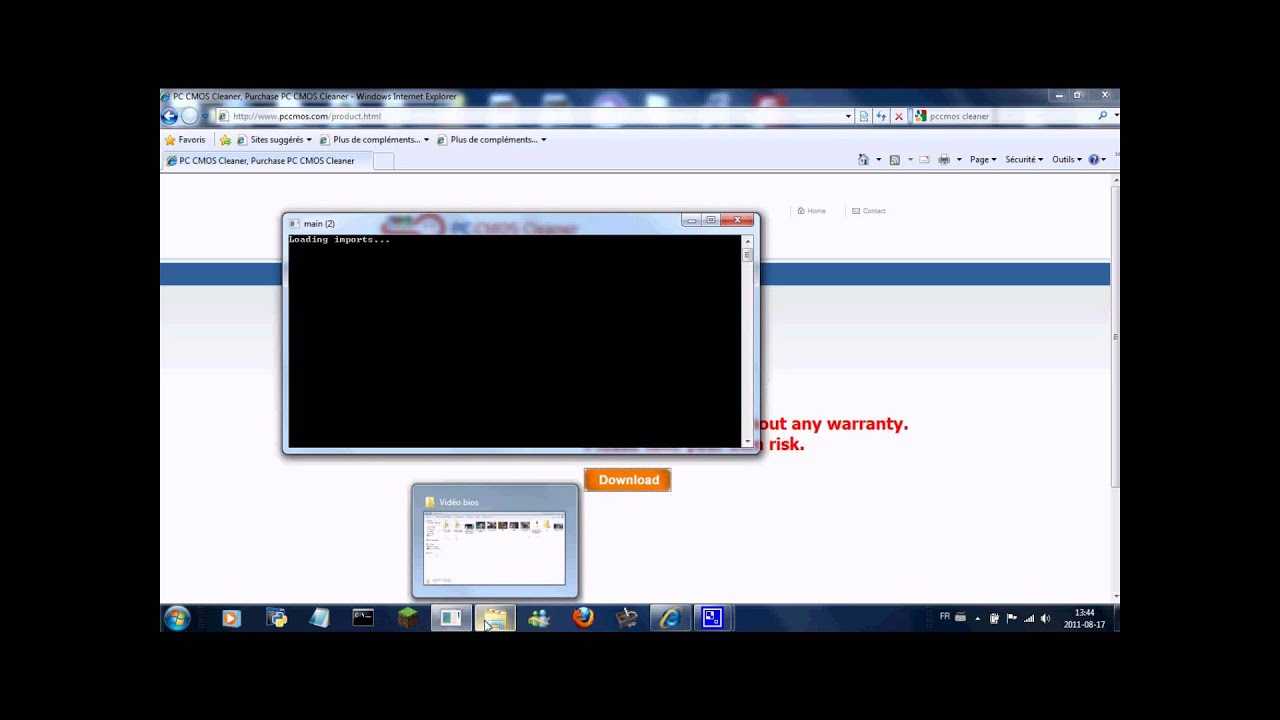
Task: Open Internet Explorer taskbar icon
Action: pyautogui.click(x=670, y=619)
